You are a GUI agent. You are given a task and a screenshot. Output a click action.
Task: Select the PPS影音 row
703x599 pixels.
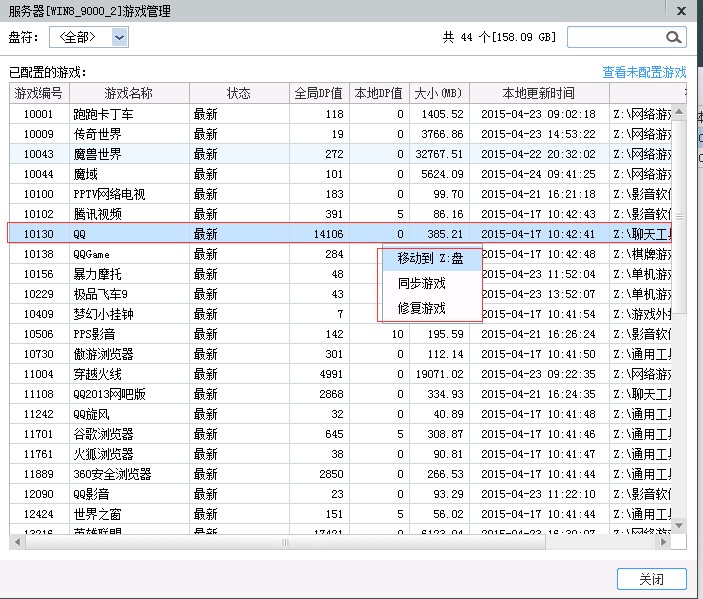[340, 334]
